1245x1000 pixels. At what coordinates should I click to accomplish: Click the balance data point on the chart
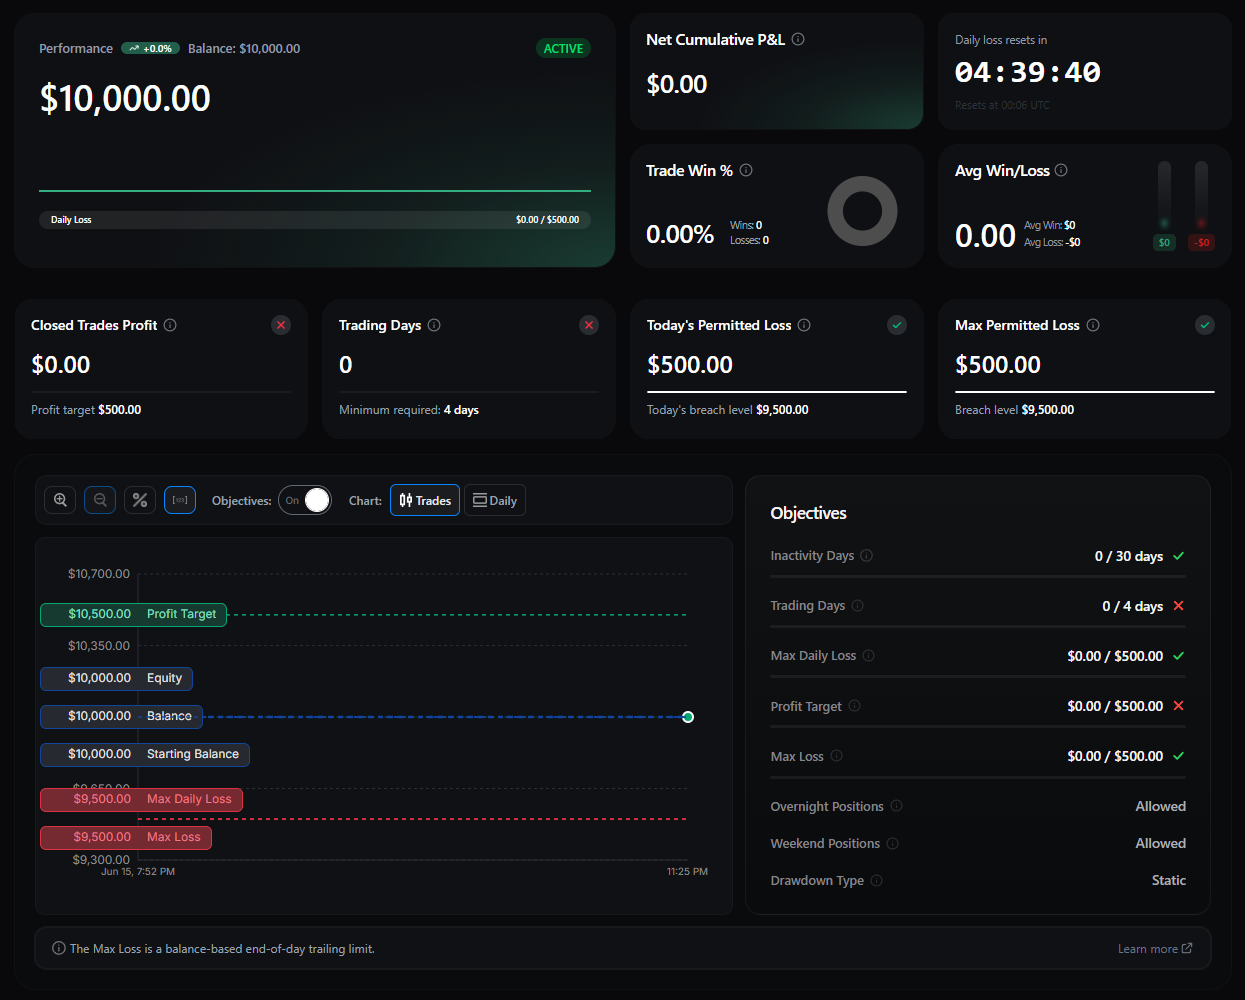click(x=688, y=717)
